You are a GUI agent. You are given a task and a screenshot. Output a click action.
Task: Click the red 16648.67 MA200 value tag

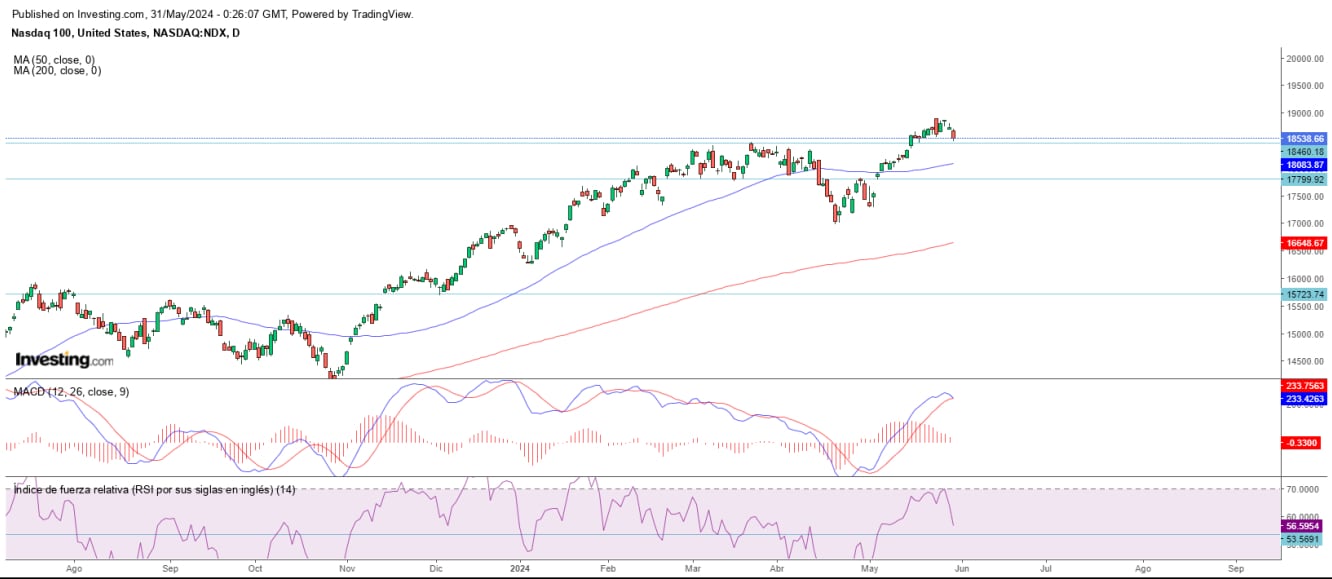[x=1305, y=242]
